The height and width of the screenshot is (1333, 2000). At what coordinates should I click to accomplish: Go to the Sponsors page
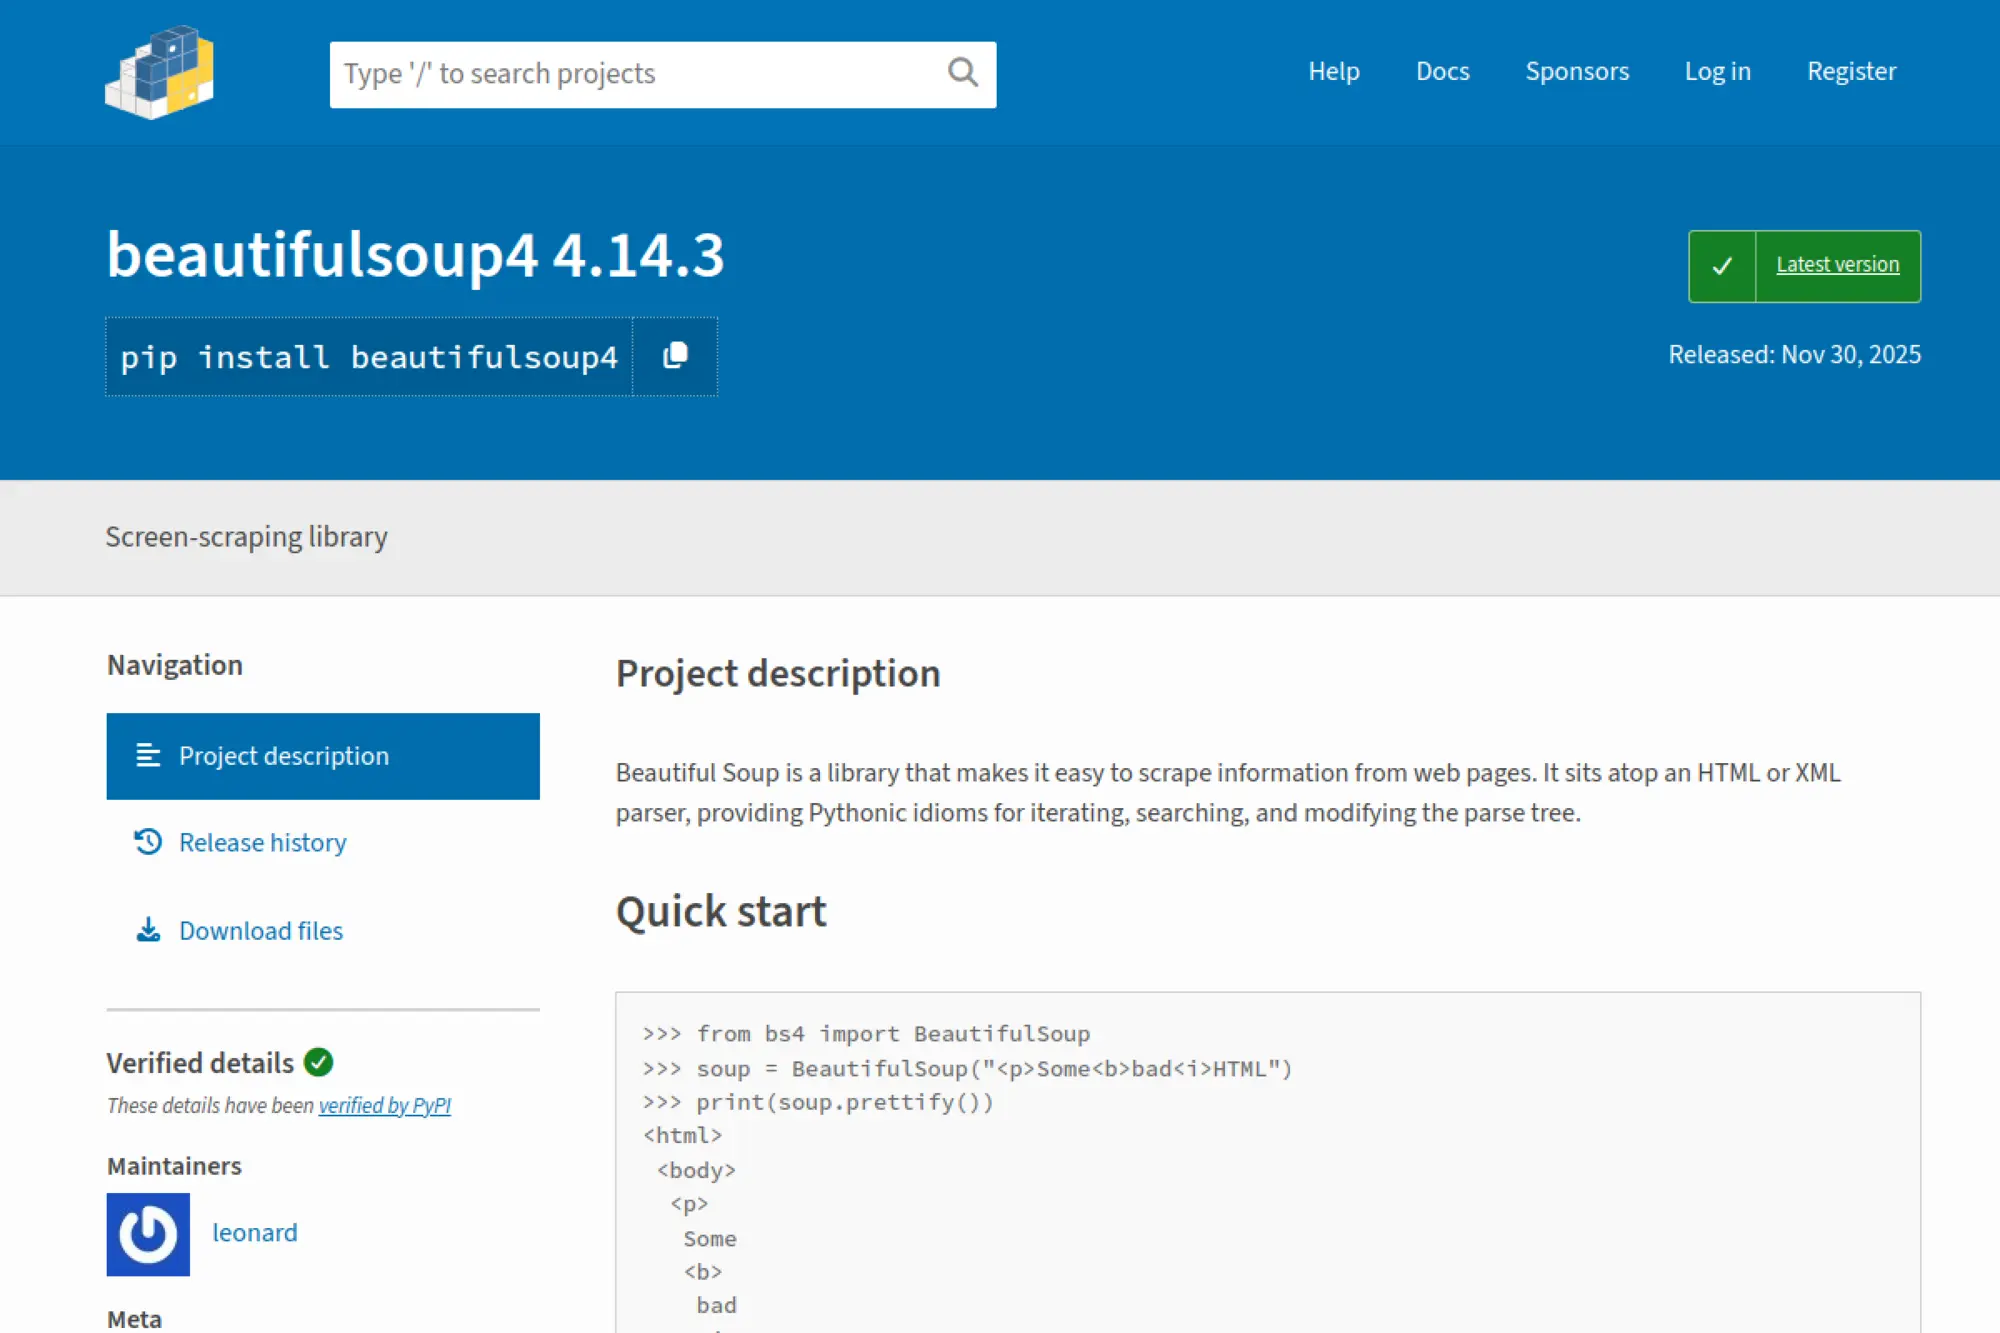1576,72
